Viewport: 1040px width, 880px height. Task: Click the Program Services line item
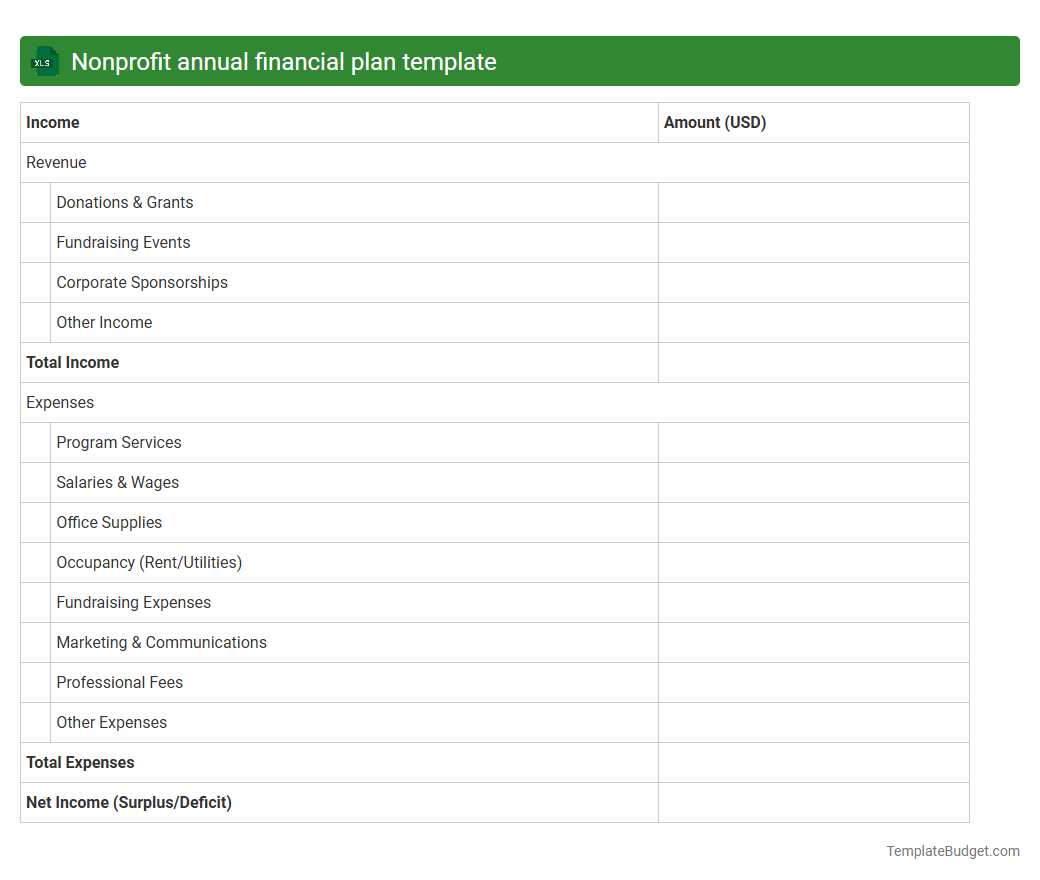(x=118, y=442)
